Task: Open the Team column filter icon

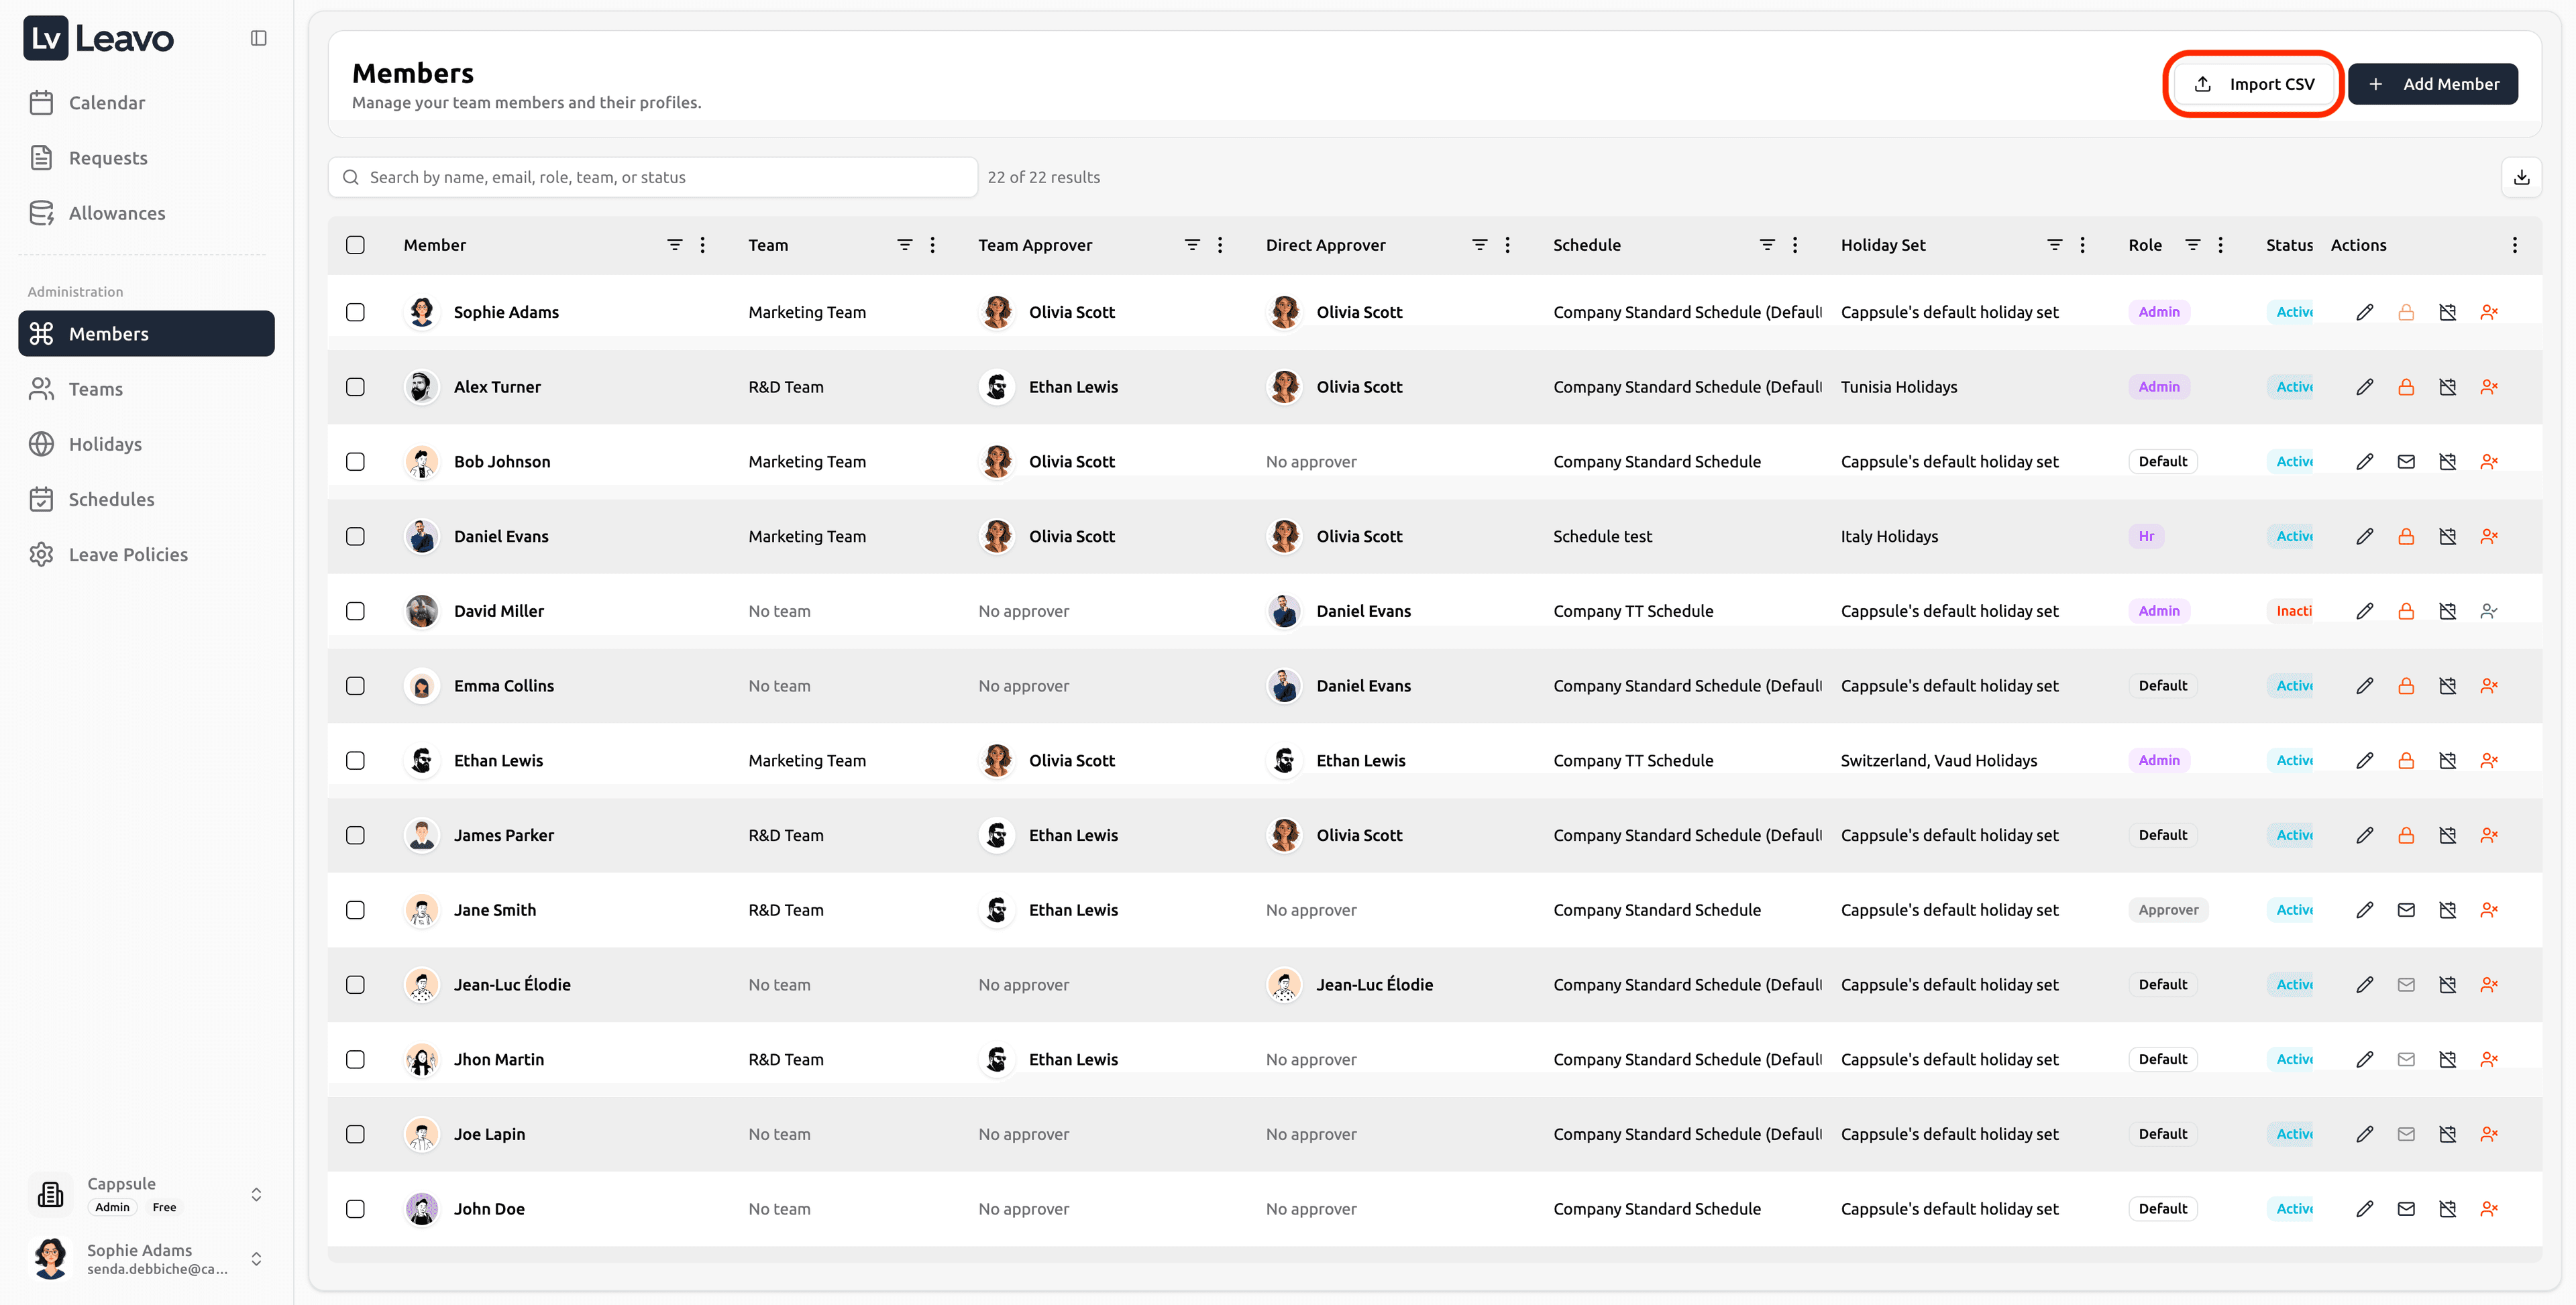Action: (x=904, y=245)
